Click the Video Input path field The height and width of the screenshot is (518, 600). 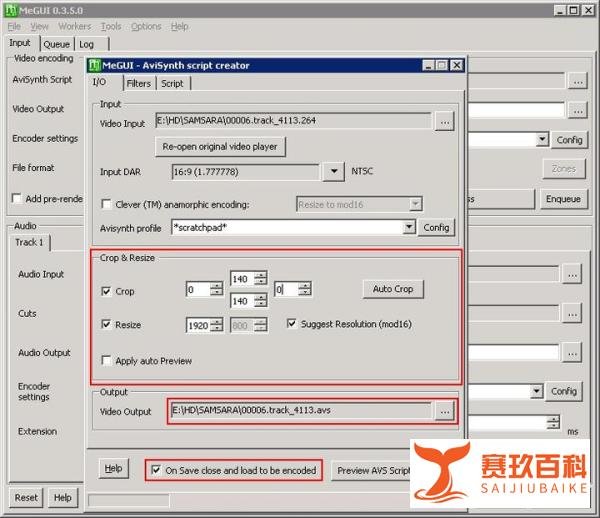[x=293, y=121]
